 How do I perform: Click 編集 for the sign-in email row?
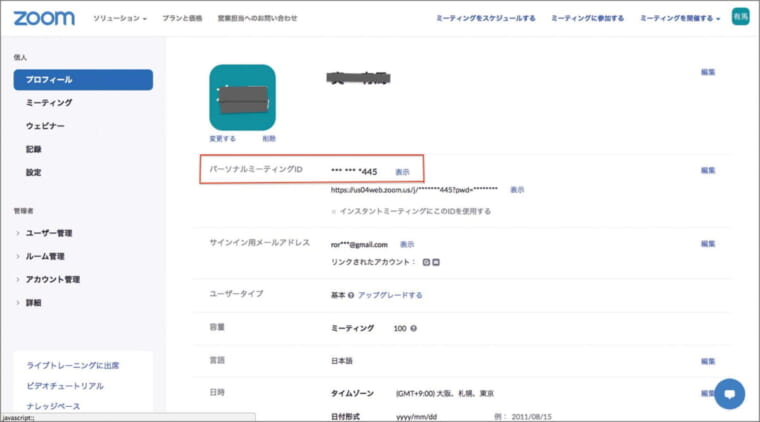point(708,243)
